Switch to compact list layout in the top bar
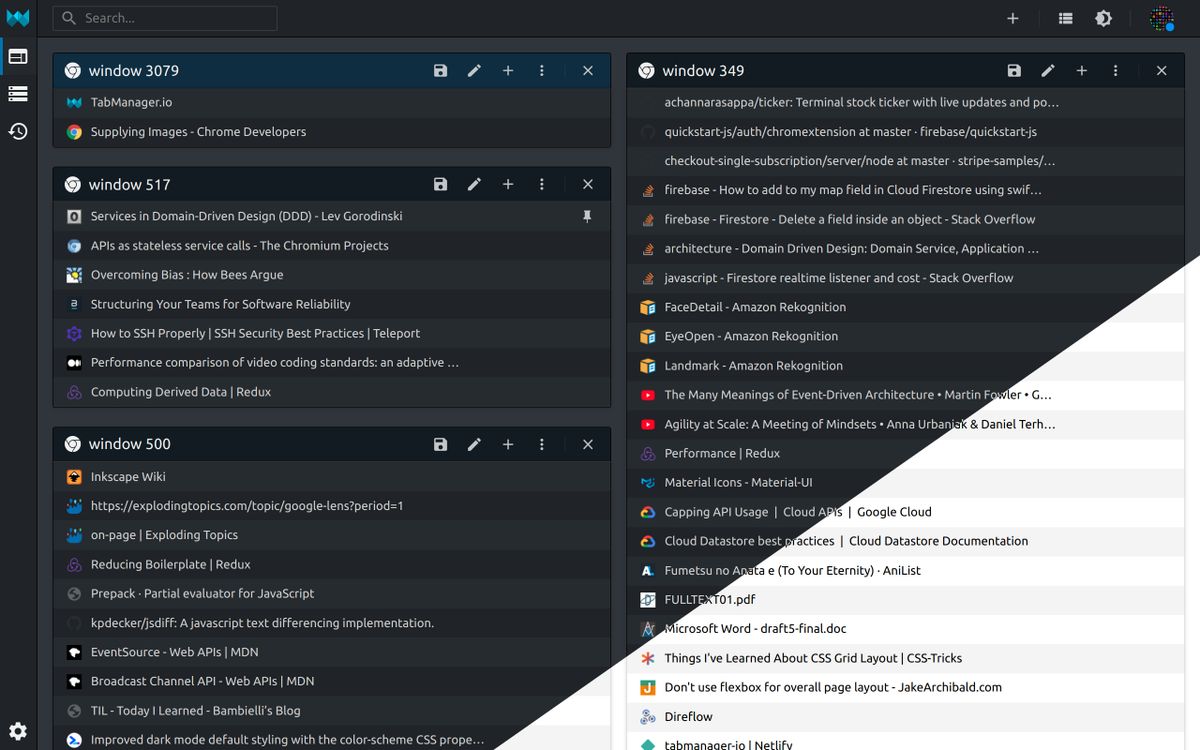The height and width of the screenshot is (750, 1200). [x=1065, y=18]
